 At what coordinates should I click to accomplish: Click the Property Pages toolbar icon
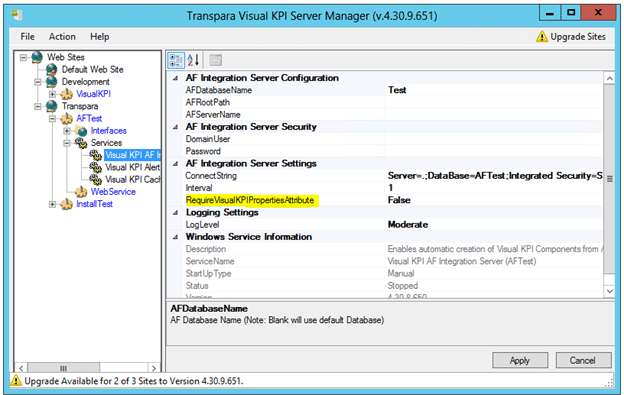[x=215, y=60]
